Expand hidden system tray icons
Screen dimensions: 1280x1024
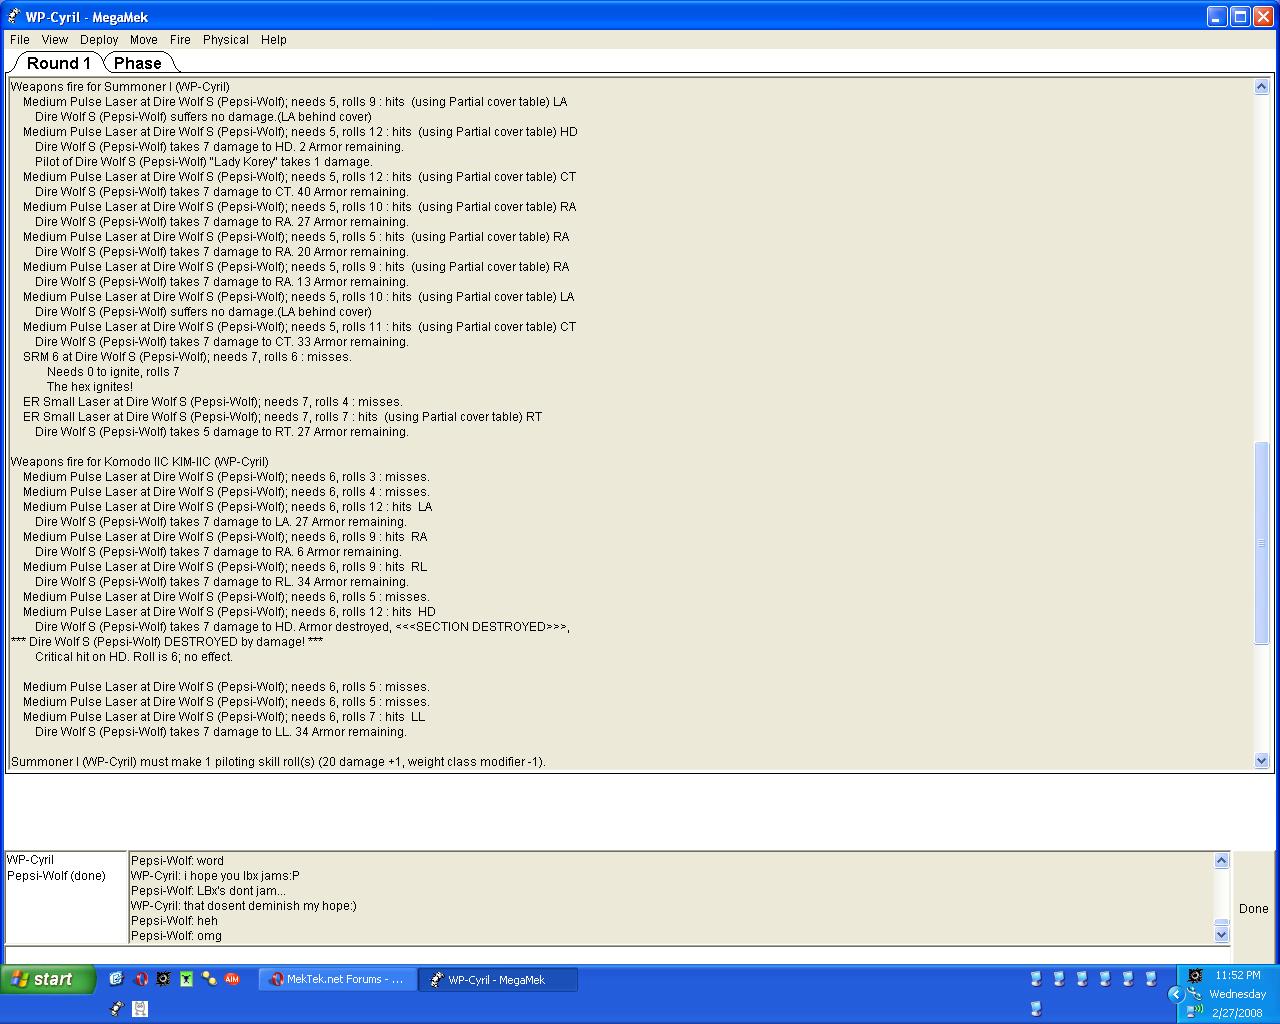pos(1176,994)
